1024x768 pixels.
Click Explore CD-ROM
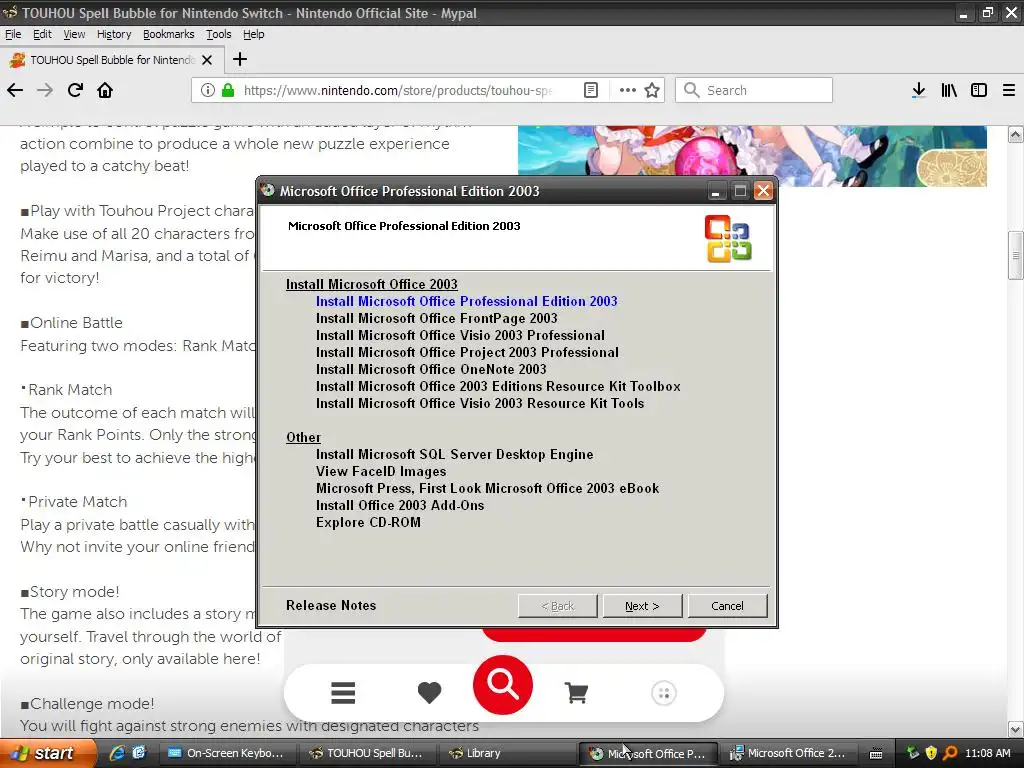click(368, 522)
